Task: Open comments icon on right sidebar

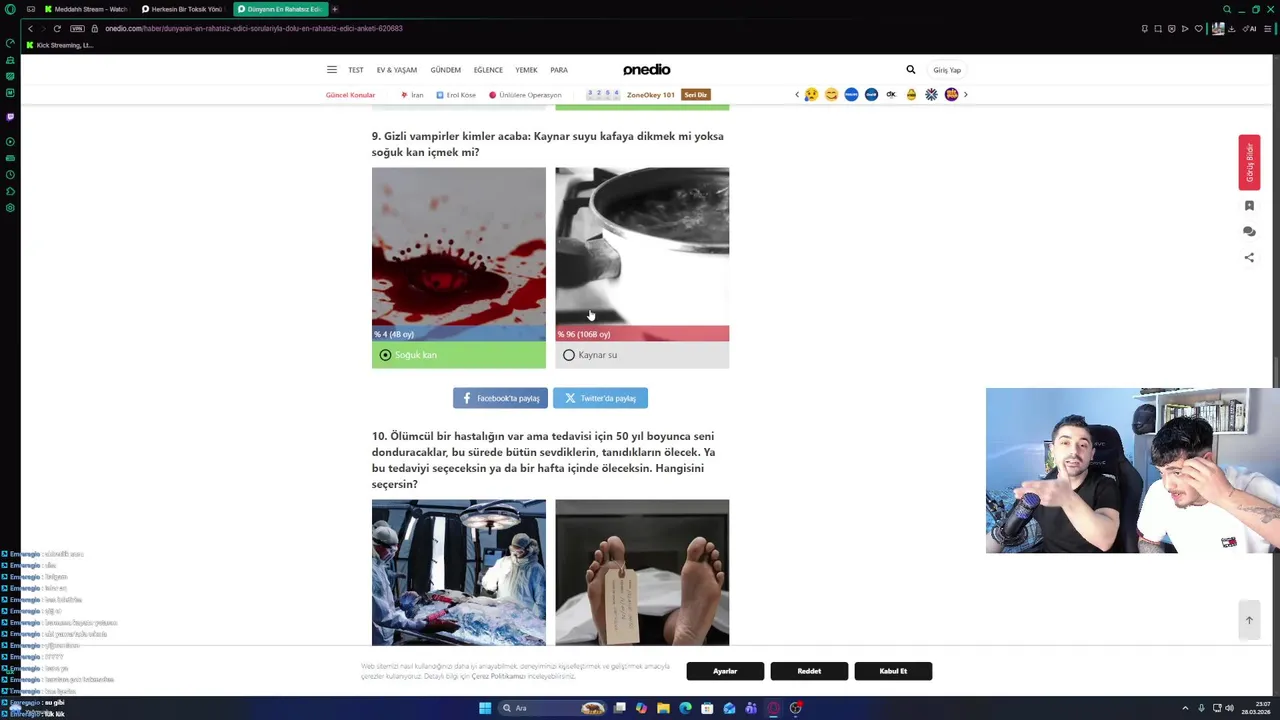Action: tap(1249, 231)
